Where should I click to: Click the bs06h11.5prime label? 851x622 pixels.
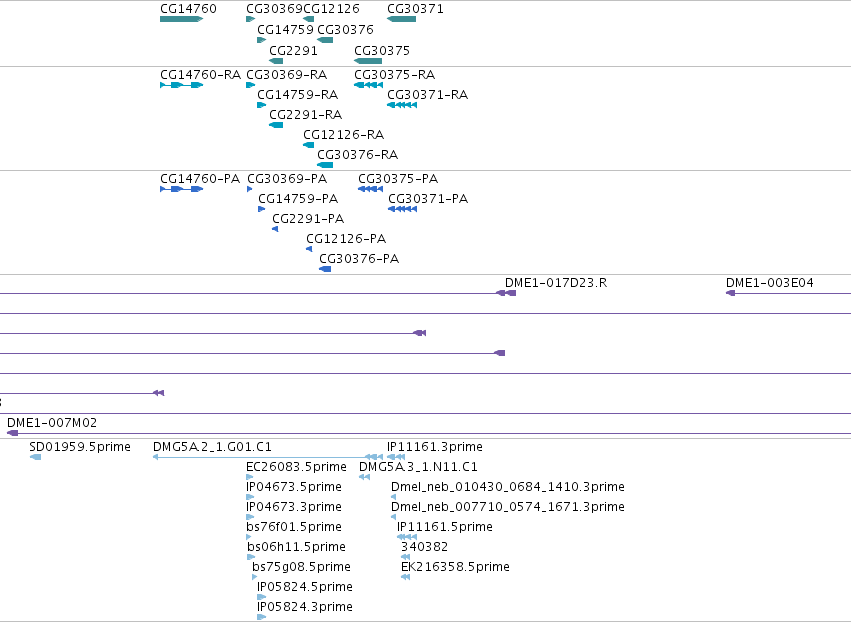coord(296,547)
